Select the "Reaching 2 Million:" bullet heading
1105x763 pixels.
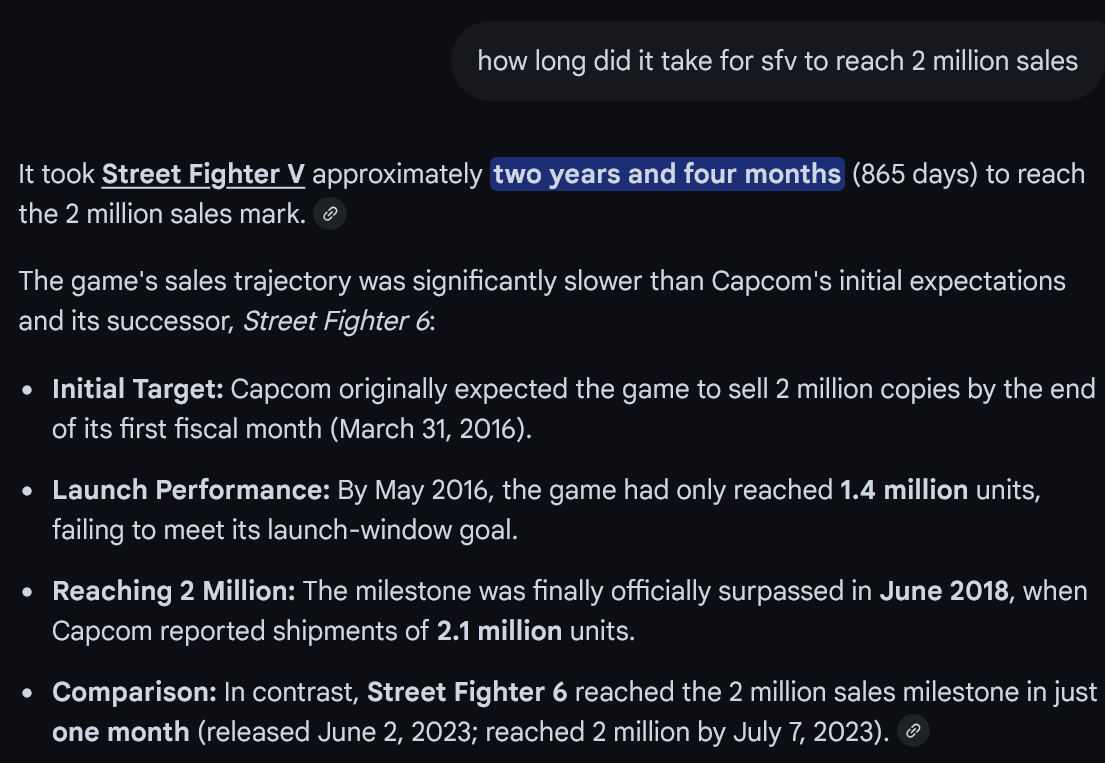tap(174, 591)
